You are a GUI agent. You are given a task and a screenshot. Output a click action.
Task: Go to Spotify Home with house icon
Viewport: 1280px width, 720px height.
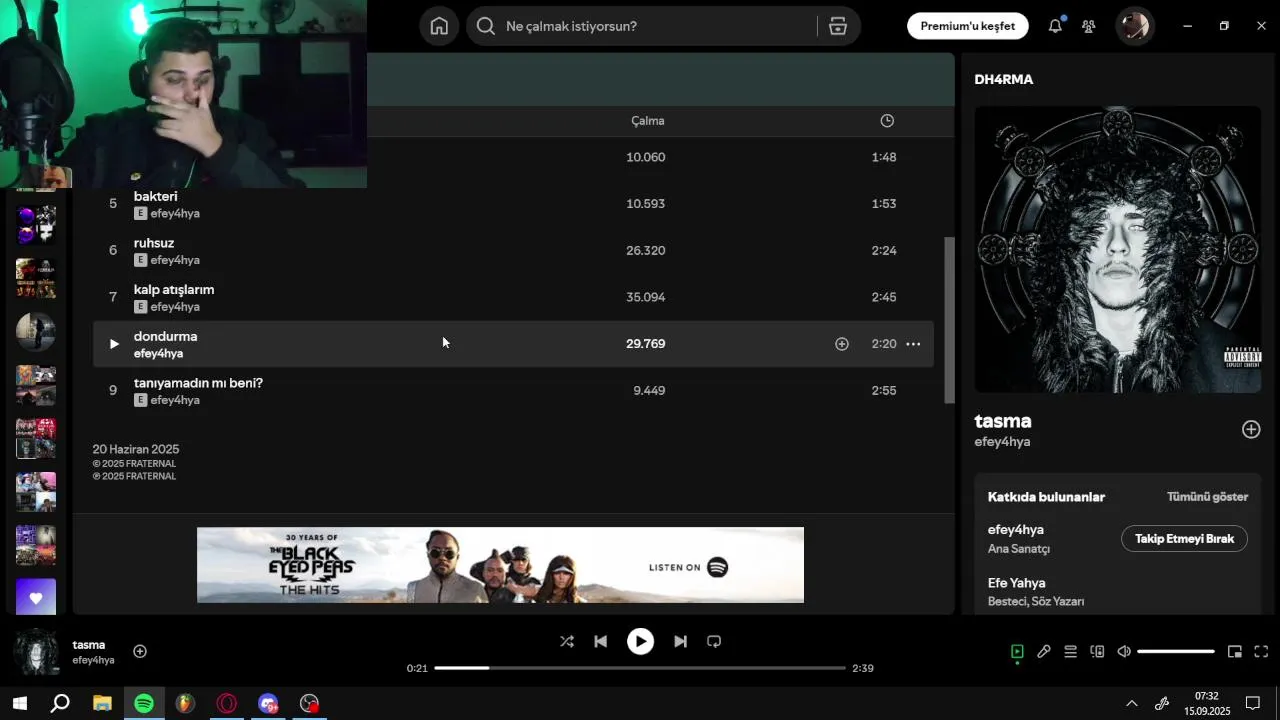pos(439,26)
